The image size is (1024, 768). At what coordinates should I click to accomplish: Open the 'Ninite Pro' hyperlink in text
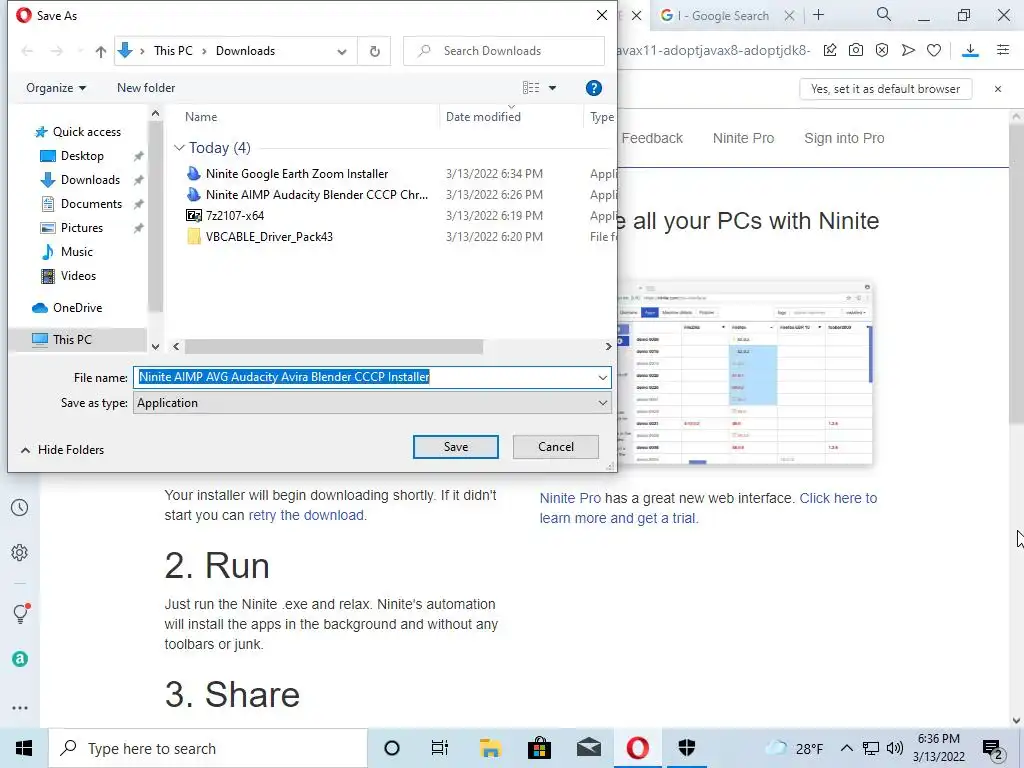(x=570, y=498)
